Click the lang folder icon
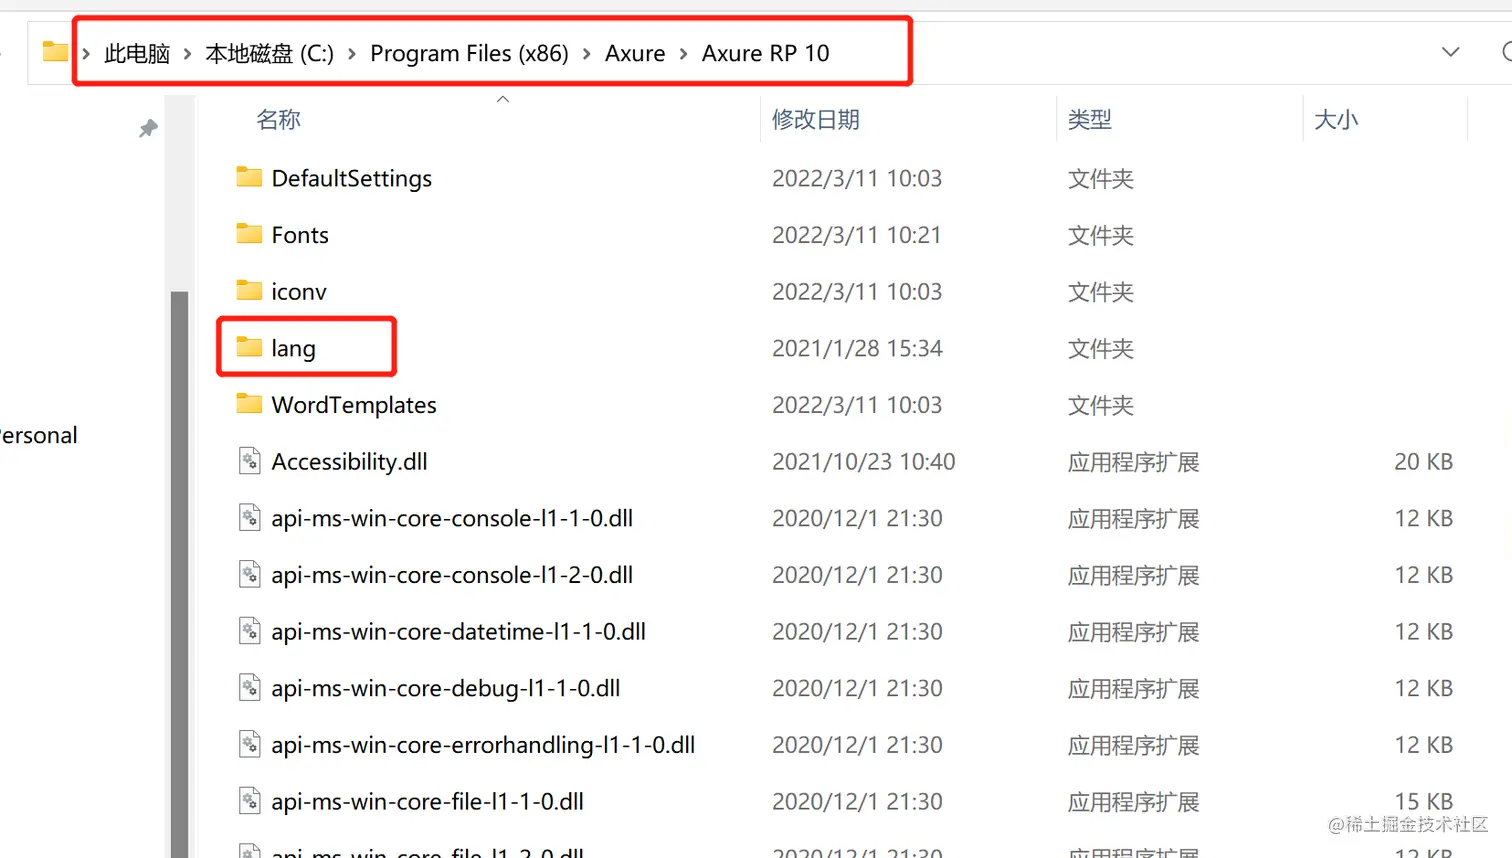Screen dimensions: 1512x858 pyautogui.click(x=249, y=347)
